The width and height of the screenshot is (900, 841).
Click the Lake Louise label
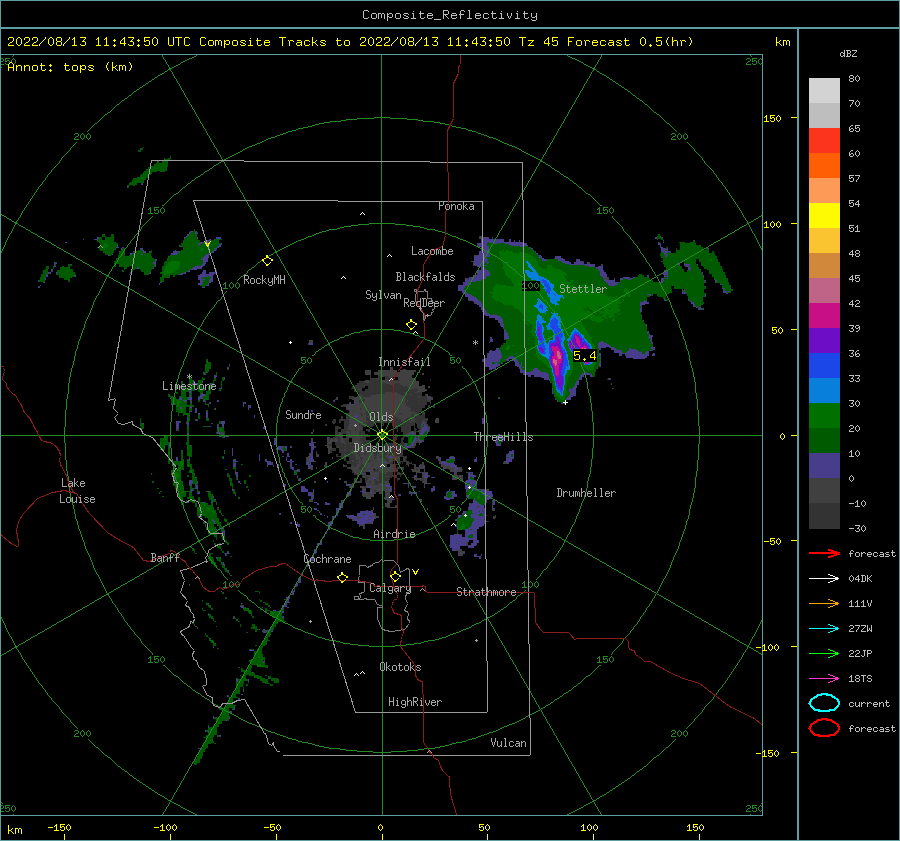[77, 491]
